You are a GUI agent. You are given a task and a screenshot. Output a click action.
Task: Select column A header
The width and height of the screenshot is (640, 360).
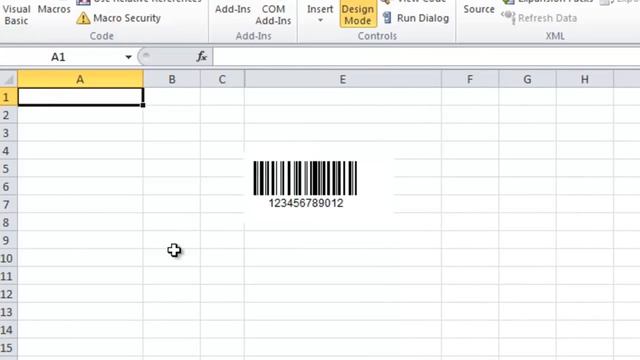80,79
